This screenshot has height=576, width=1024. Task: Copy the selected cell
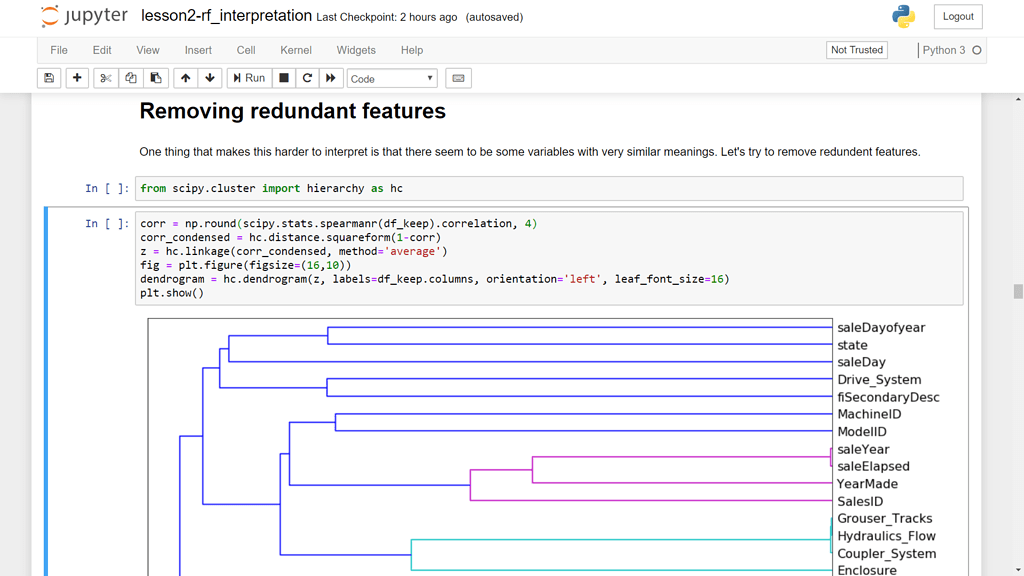pyautogui.click(x=133, y=77)
